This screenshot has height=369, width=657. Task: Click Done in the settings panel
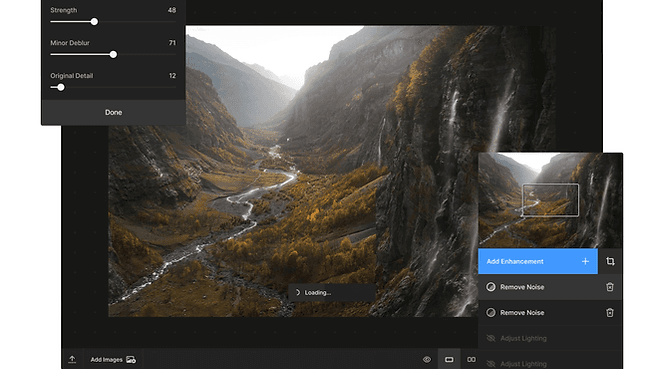(114, 112)
